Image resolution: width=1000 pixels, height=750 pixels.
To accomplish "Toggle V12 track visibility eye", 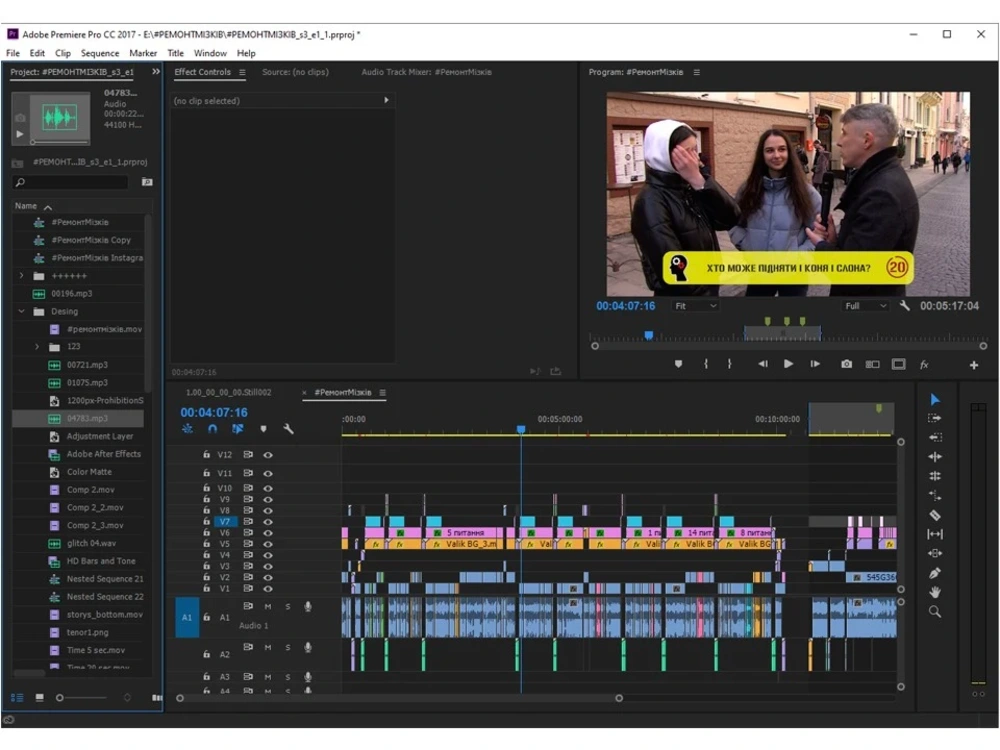I will point(268,455).
